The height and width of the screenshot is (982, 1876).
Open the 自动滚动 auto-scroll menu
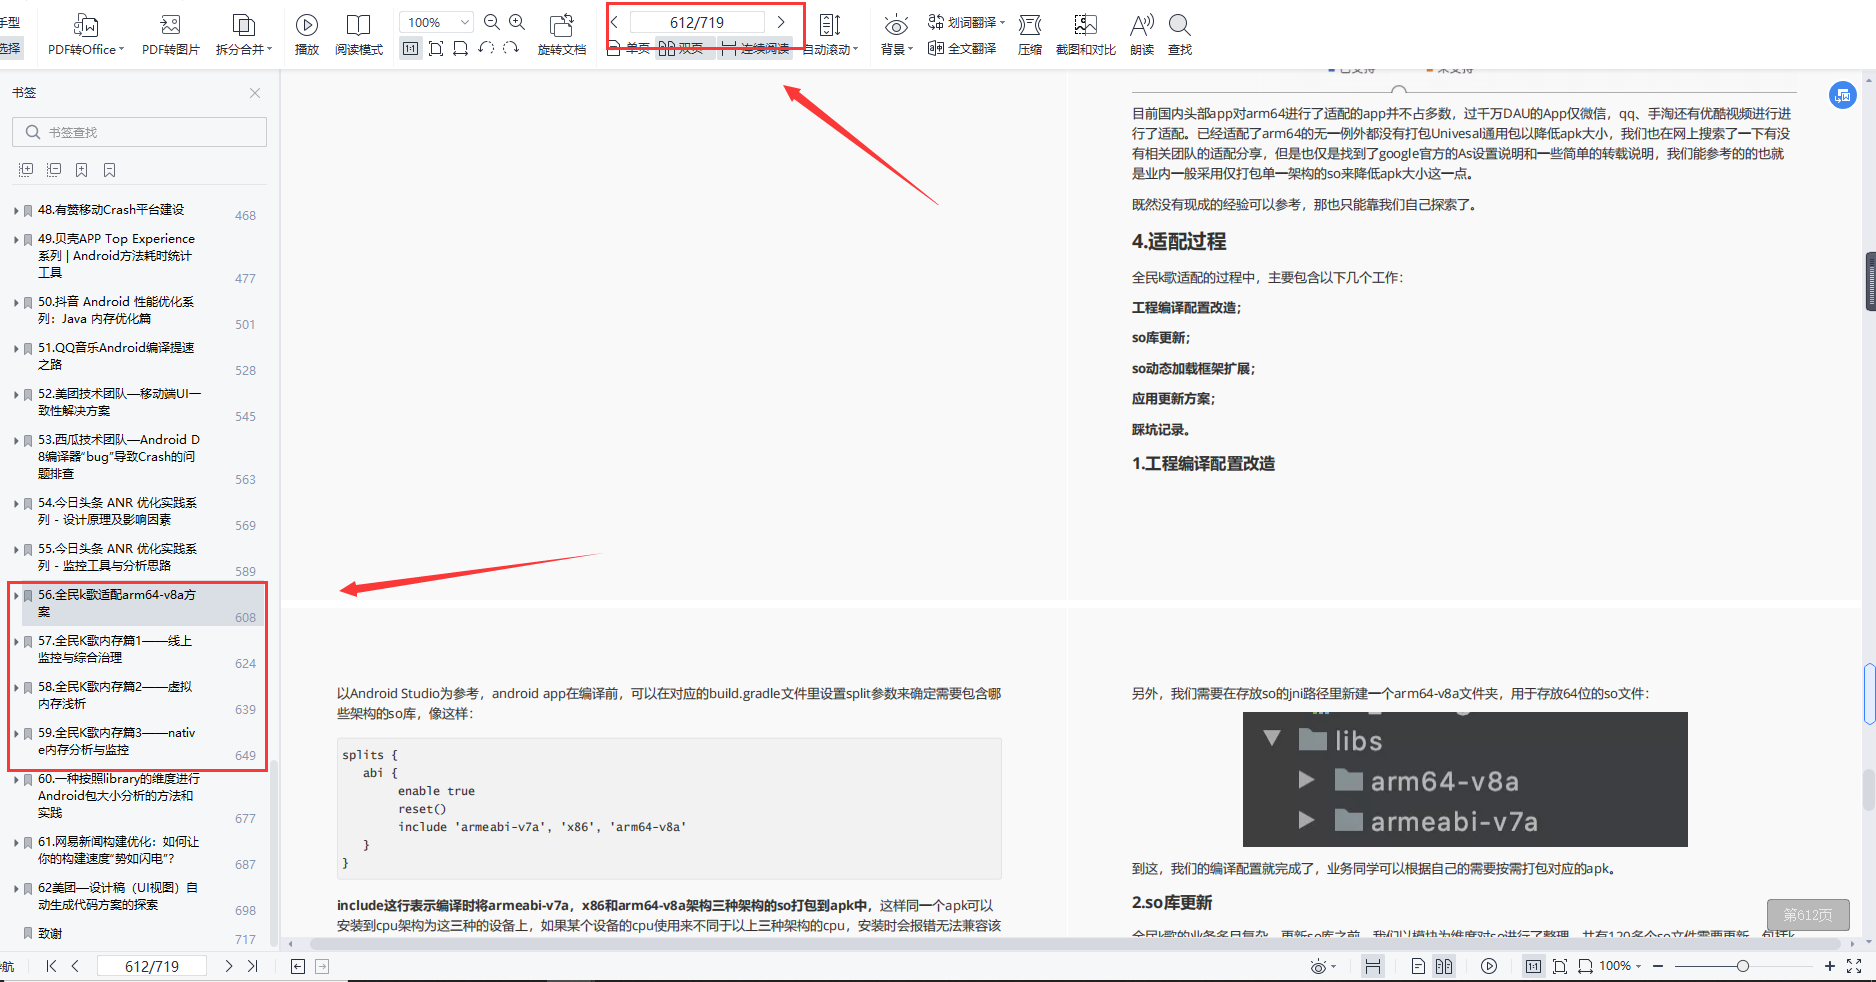(830, 34)
